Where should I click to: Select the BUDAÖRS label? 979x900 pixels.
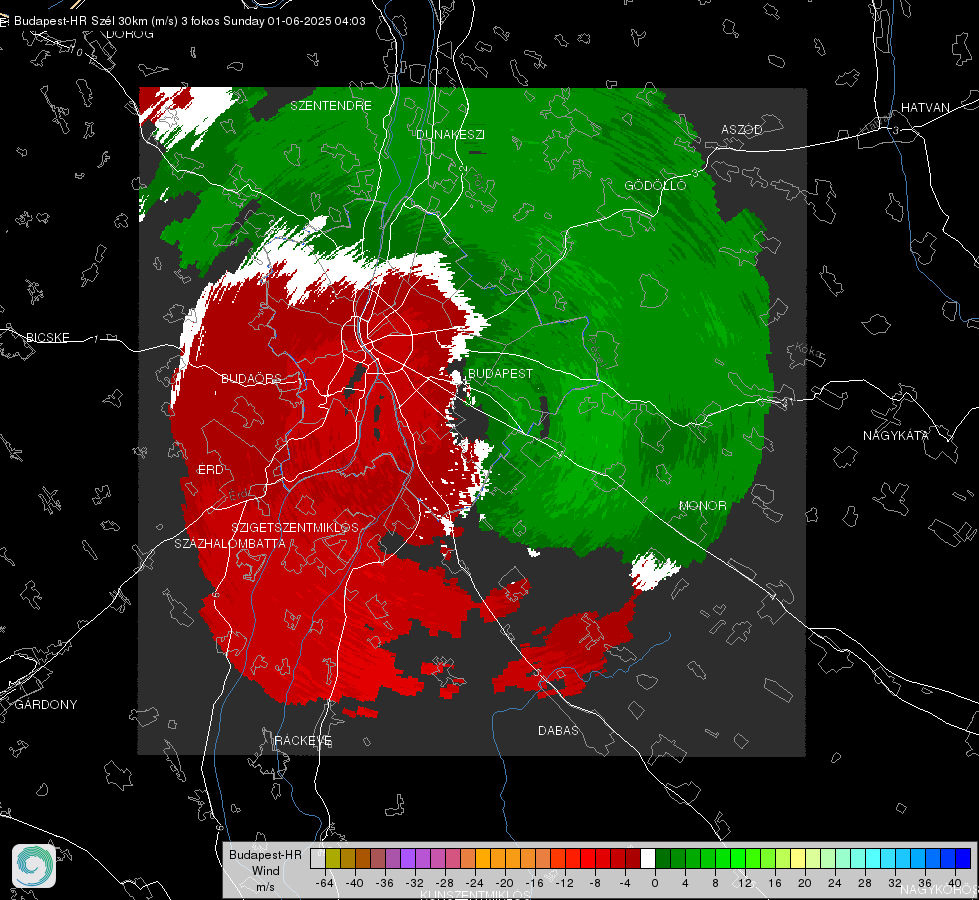252,378
